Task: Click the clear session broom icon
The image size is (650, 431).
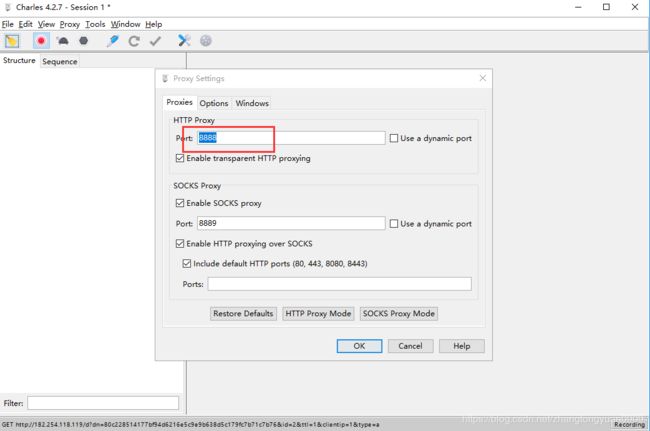Action: click(12, 41)
